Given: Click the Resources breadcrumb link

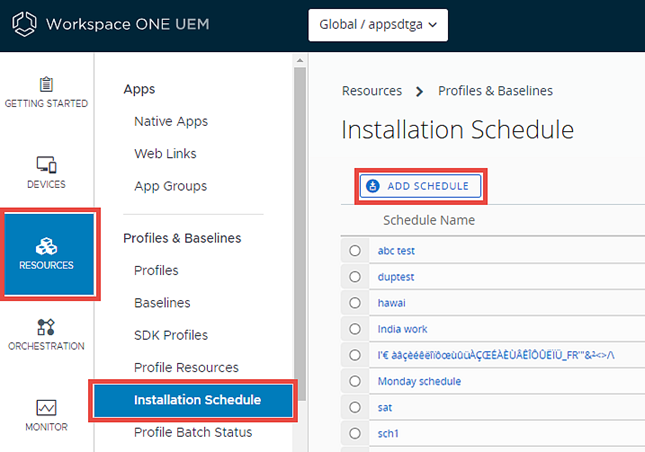Looking at the screenshot, I should (372, 91).
